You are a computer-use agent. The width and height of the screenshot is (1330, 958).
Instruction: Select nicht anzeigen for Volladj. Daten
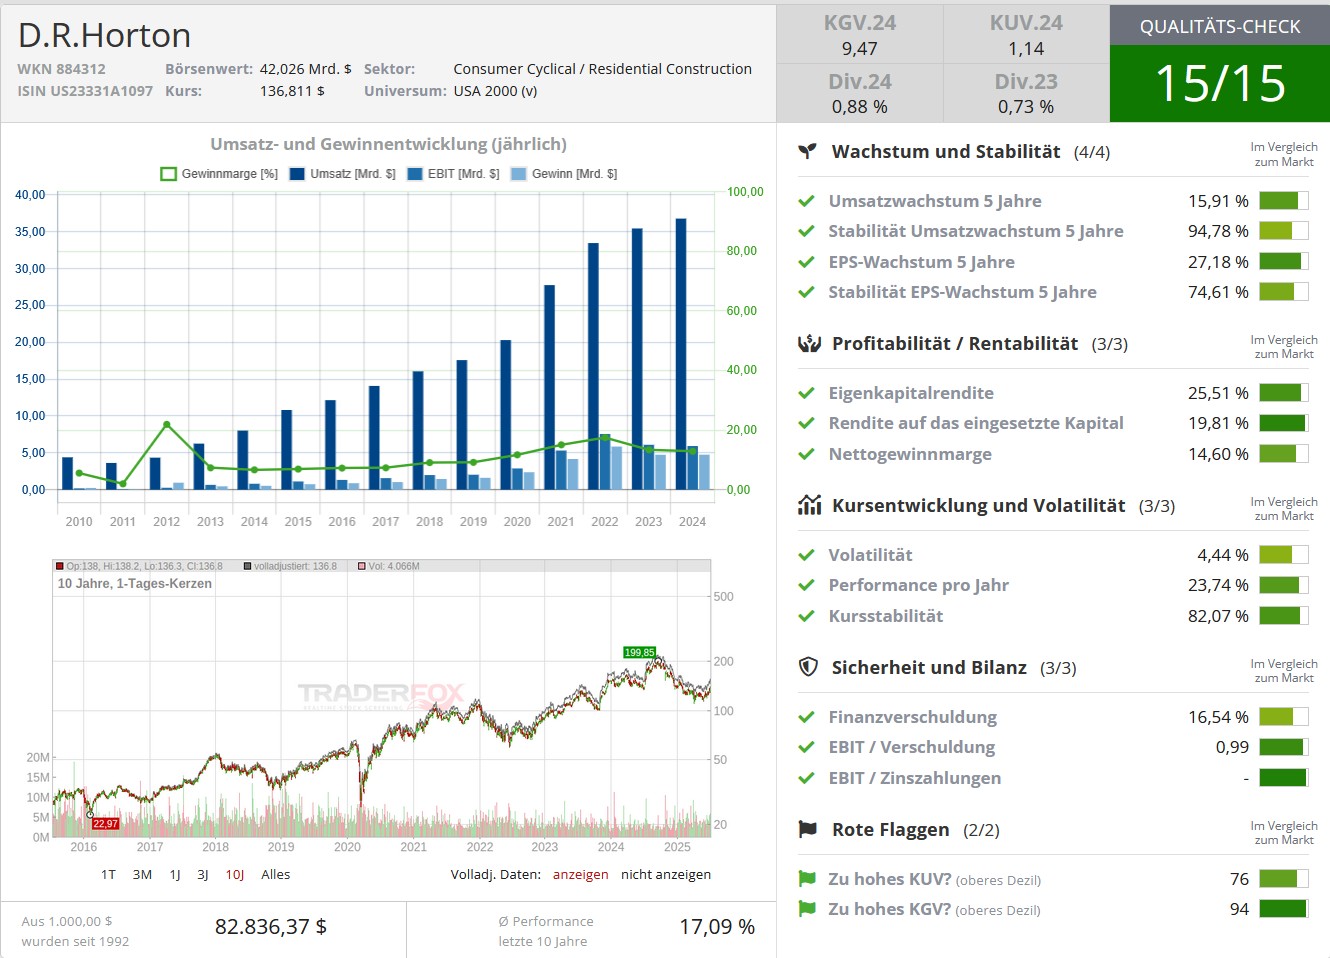click(666, 874)
